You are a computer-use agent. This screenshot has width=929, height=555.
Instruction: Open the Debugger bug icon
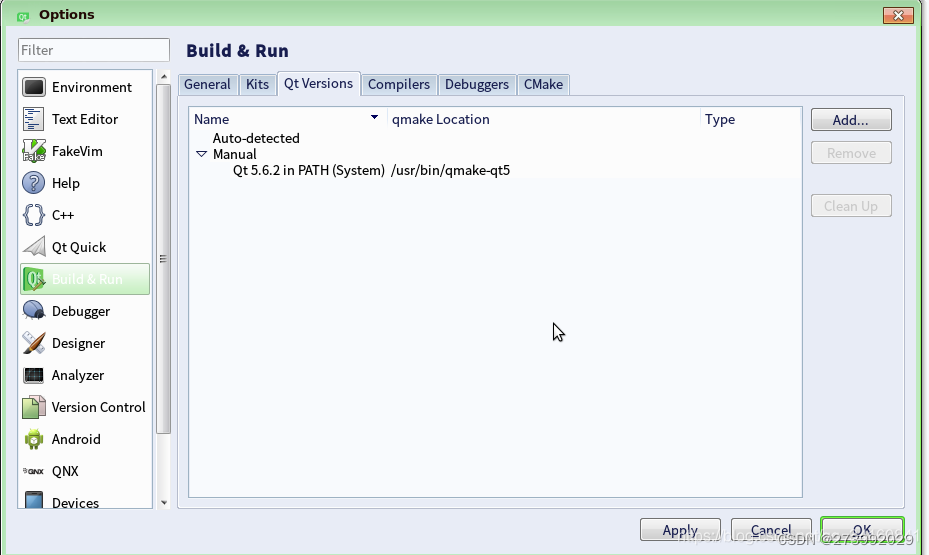34,311
